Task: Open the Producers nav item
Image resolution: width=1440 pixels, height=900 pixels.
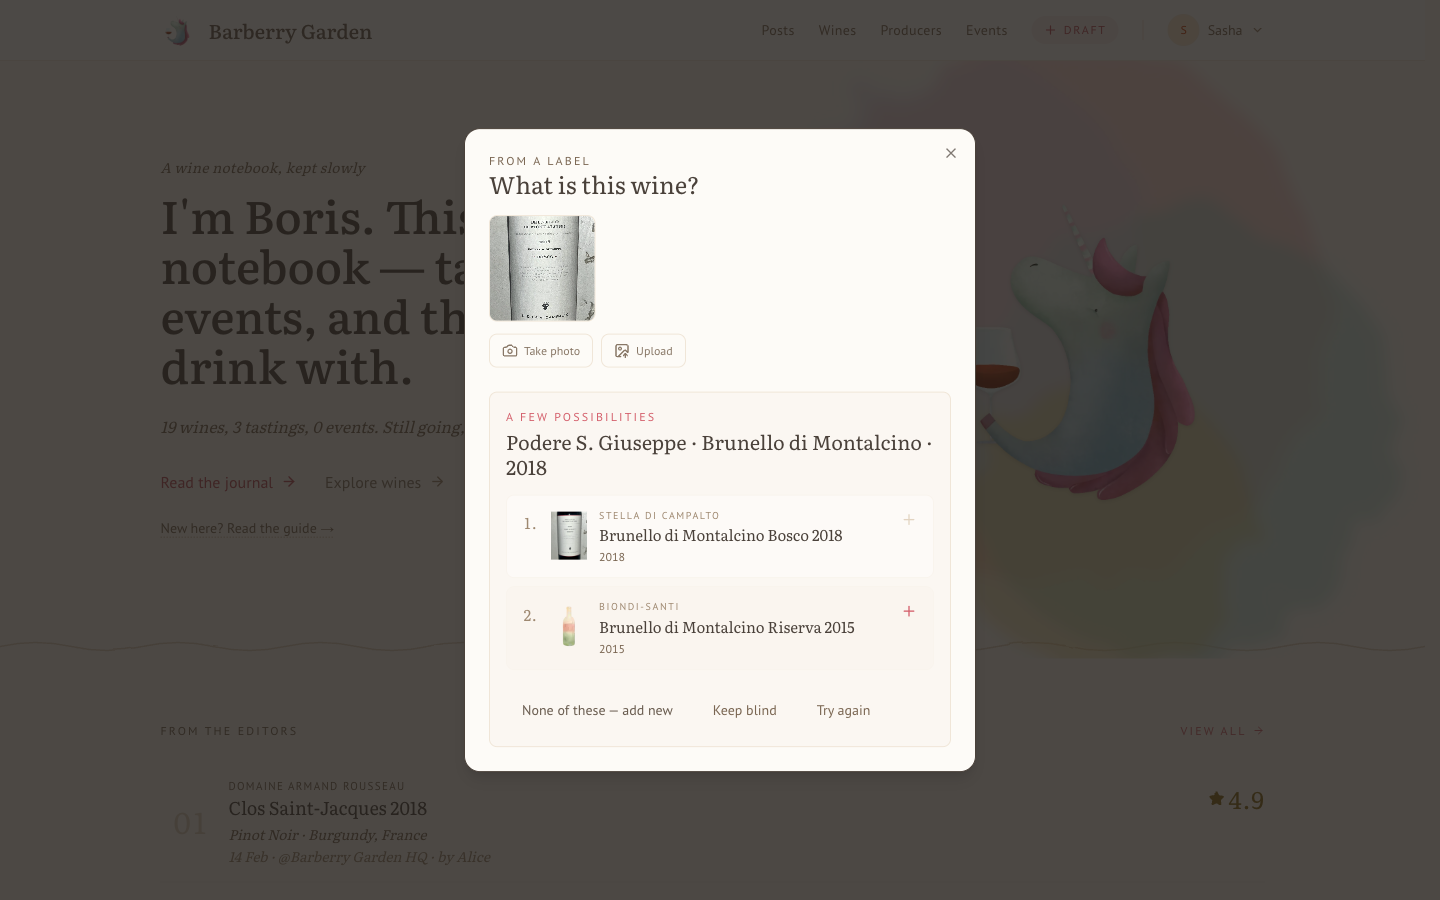Action: click(x=911, y=30)
